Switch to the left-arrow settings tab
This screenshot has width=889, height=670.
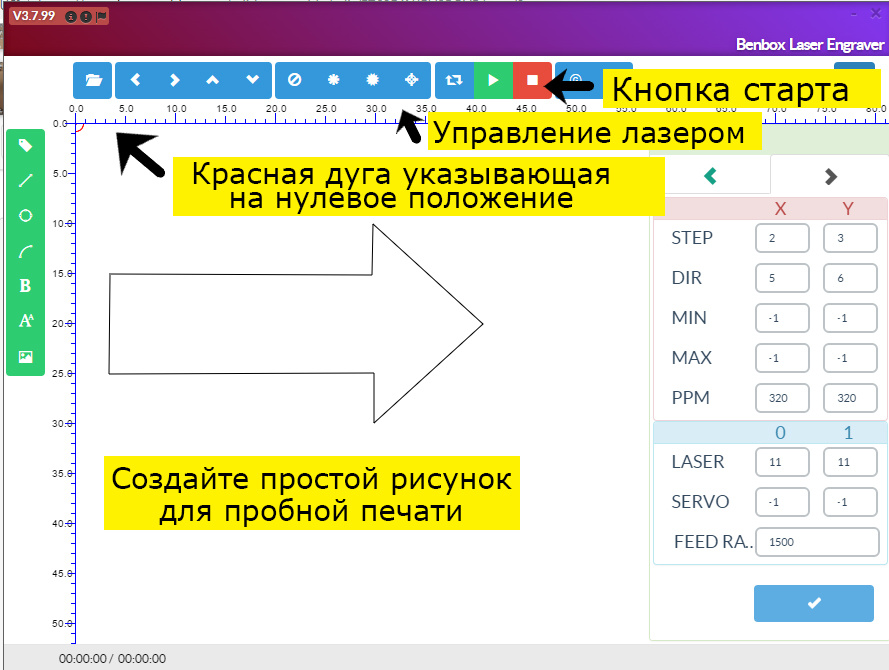[x=711, y=176]
